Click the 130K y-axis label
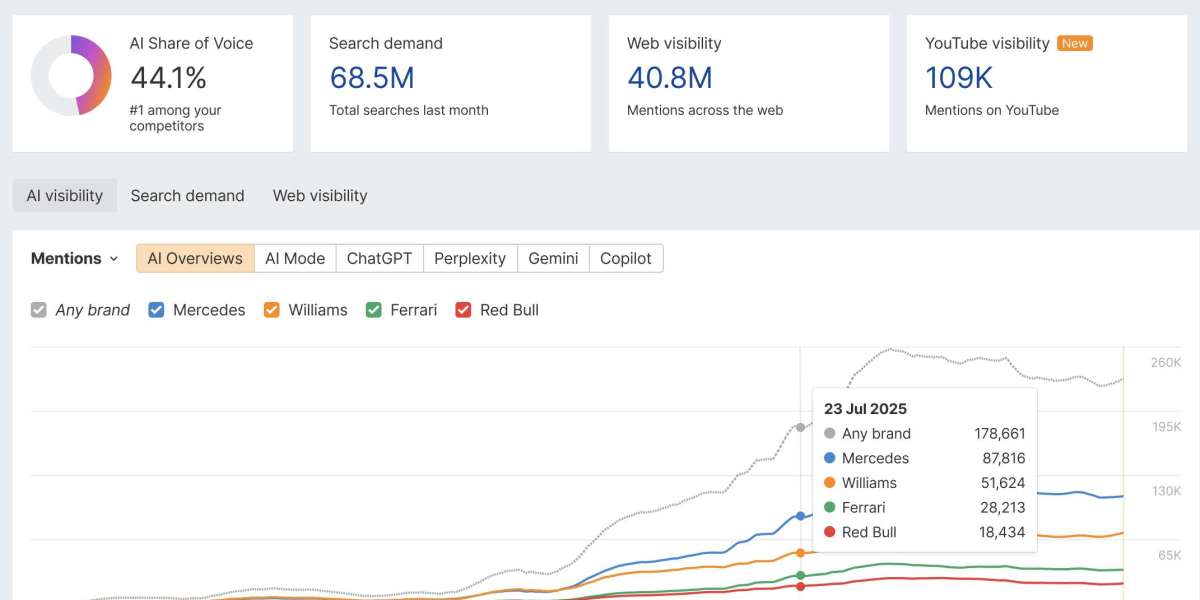 coord(1166,491)
